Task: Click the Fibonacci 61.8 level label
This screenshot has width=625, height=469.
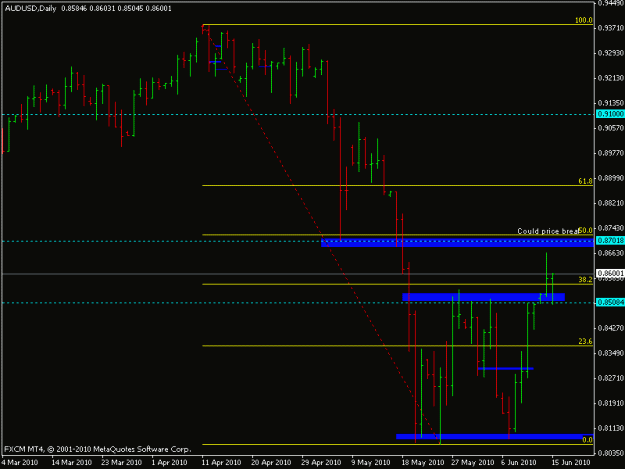Action: (x=585, y=181)
